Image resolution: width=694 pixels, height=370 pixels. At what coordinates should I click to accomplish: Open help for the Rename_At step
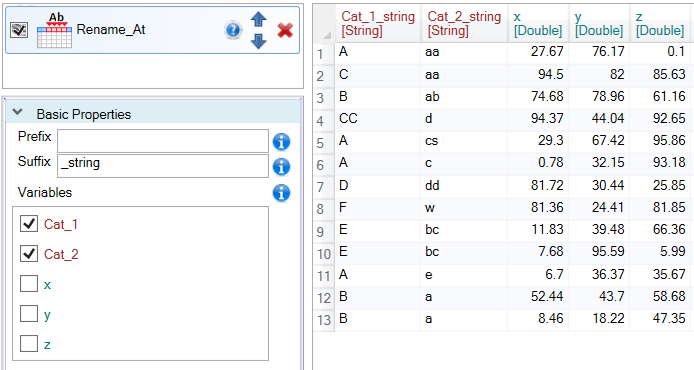point(233,30)
